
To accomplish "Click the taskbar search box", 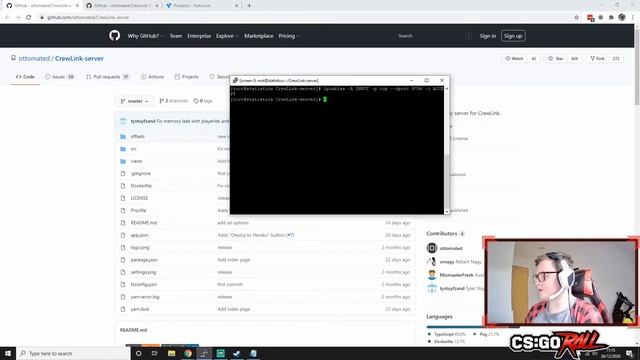I will tap(73, 353).
